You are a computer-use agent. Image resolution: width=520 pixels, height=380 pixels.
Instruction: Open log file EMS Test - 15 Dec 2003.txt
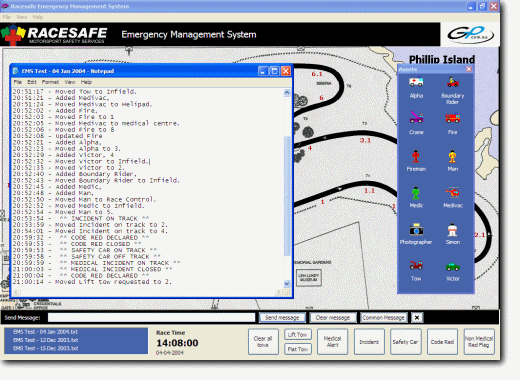(45, 348)
